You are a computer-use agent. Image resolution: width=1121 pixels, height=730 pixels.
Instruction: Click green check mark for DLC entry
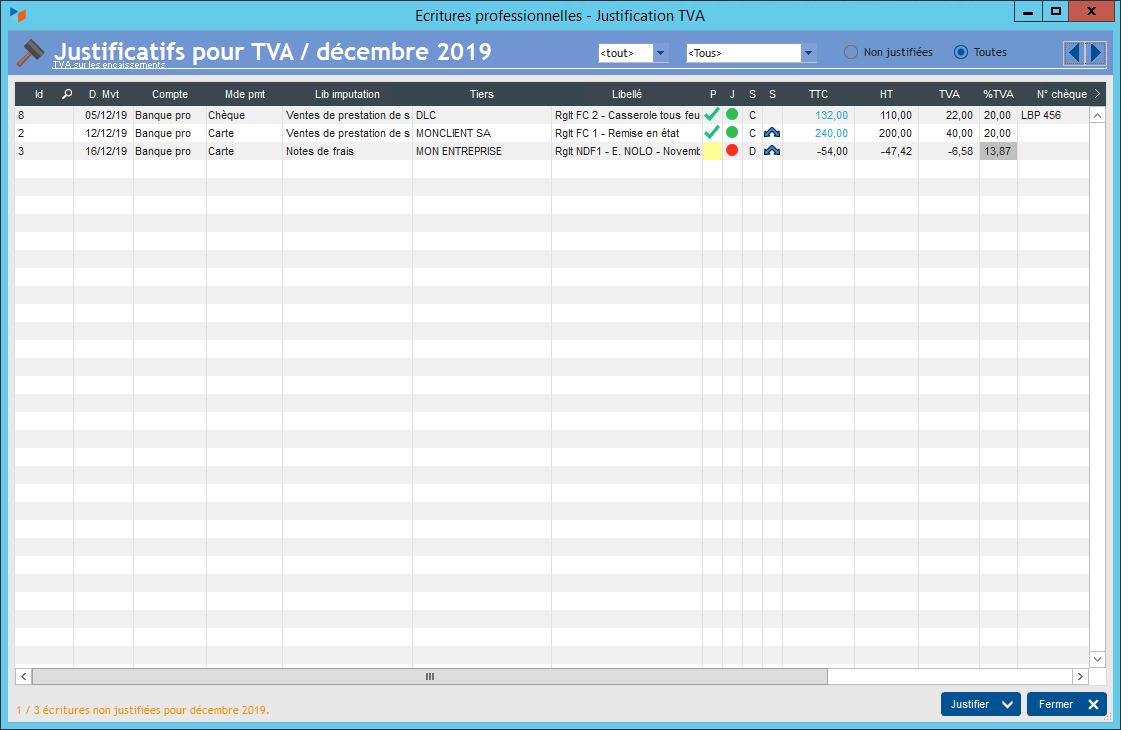tap(712, 115)
